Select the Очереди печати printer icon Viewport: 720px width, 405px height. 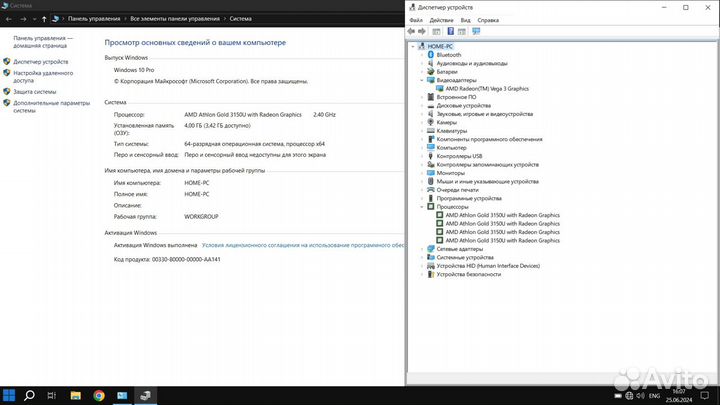tap(431, 190)
